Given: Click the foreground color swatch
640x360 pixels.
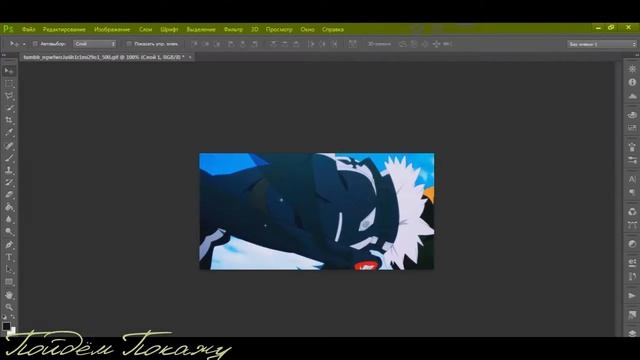Looking at the screenshot, I should [6, 326].
